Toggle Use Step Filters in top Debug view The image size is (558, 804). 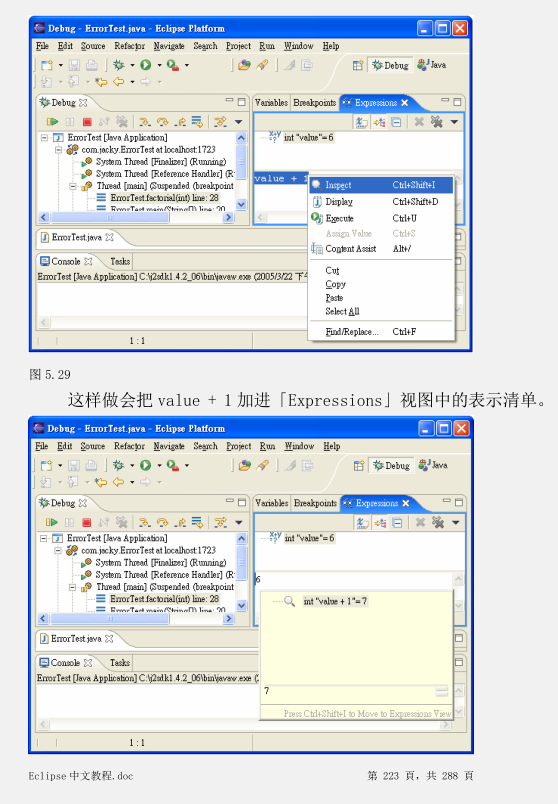[x=221, y=122]
